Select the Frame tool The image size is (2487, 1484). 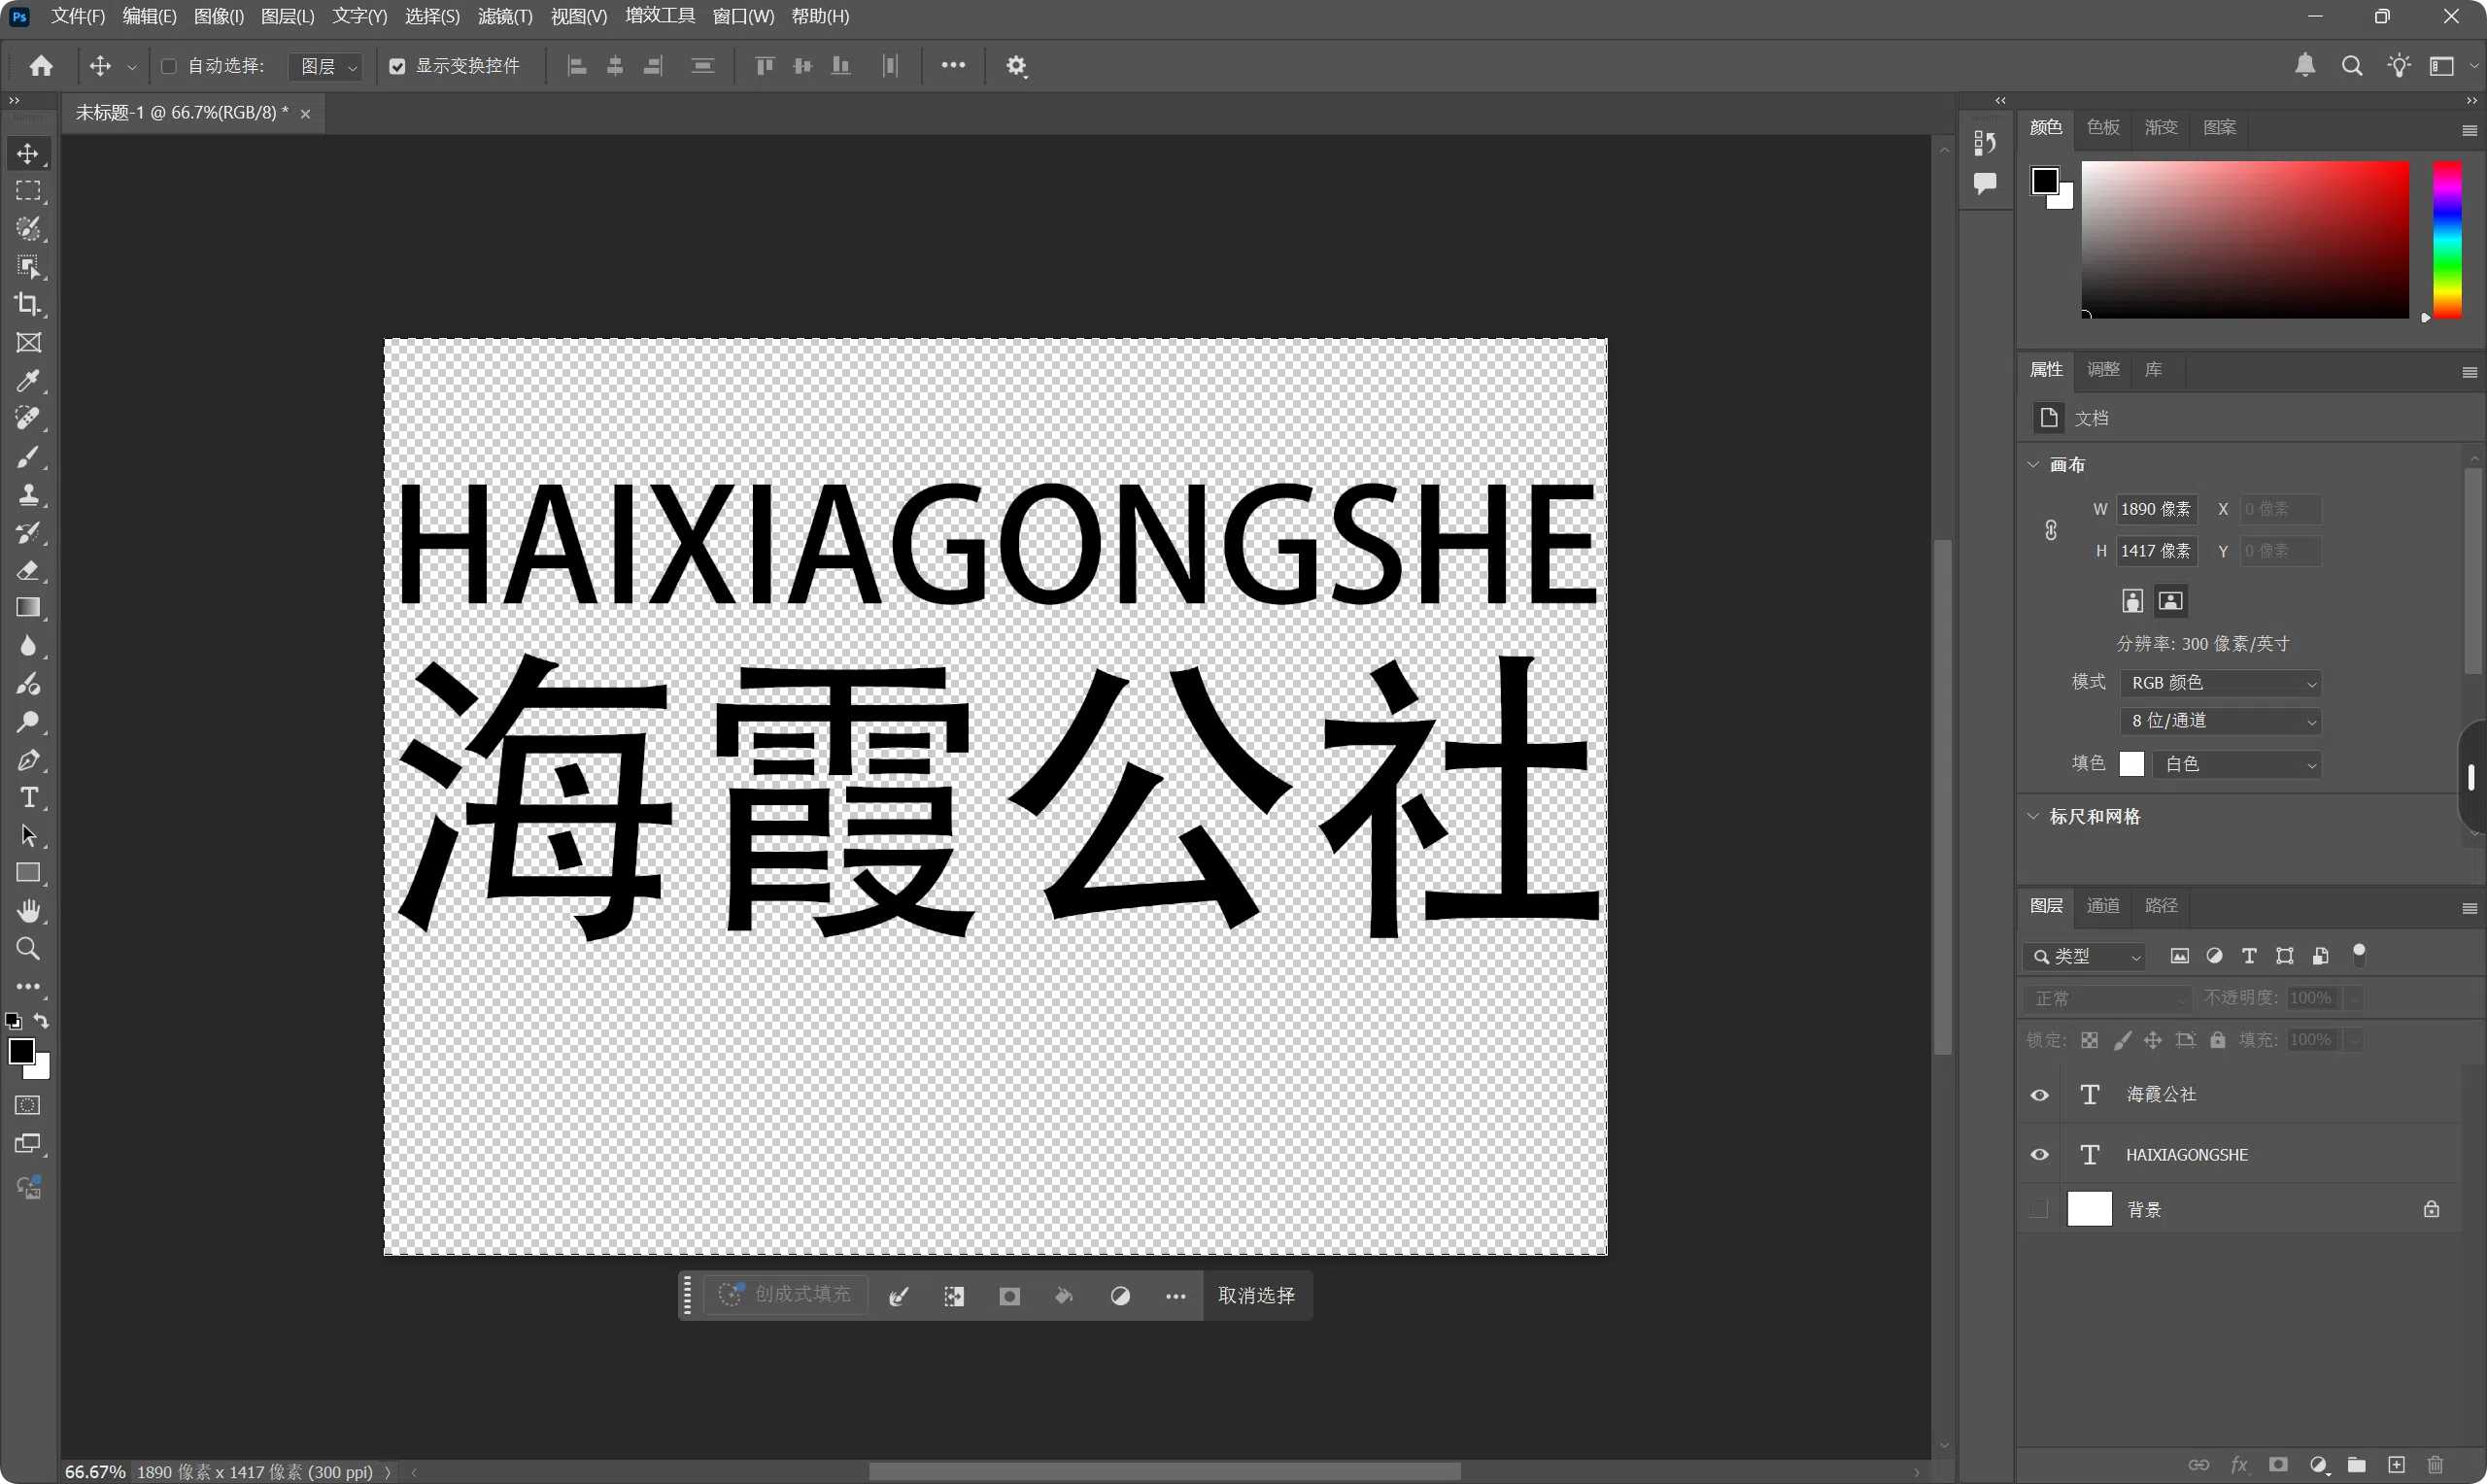28,342
